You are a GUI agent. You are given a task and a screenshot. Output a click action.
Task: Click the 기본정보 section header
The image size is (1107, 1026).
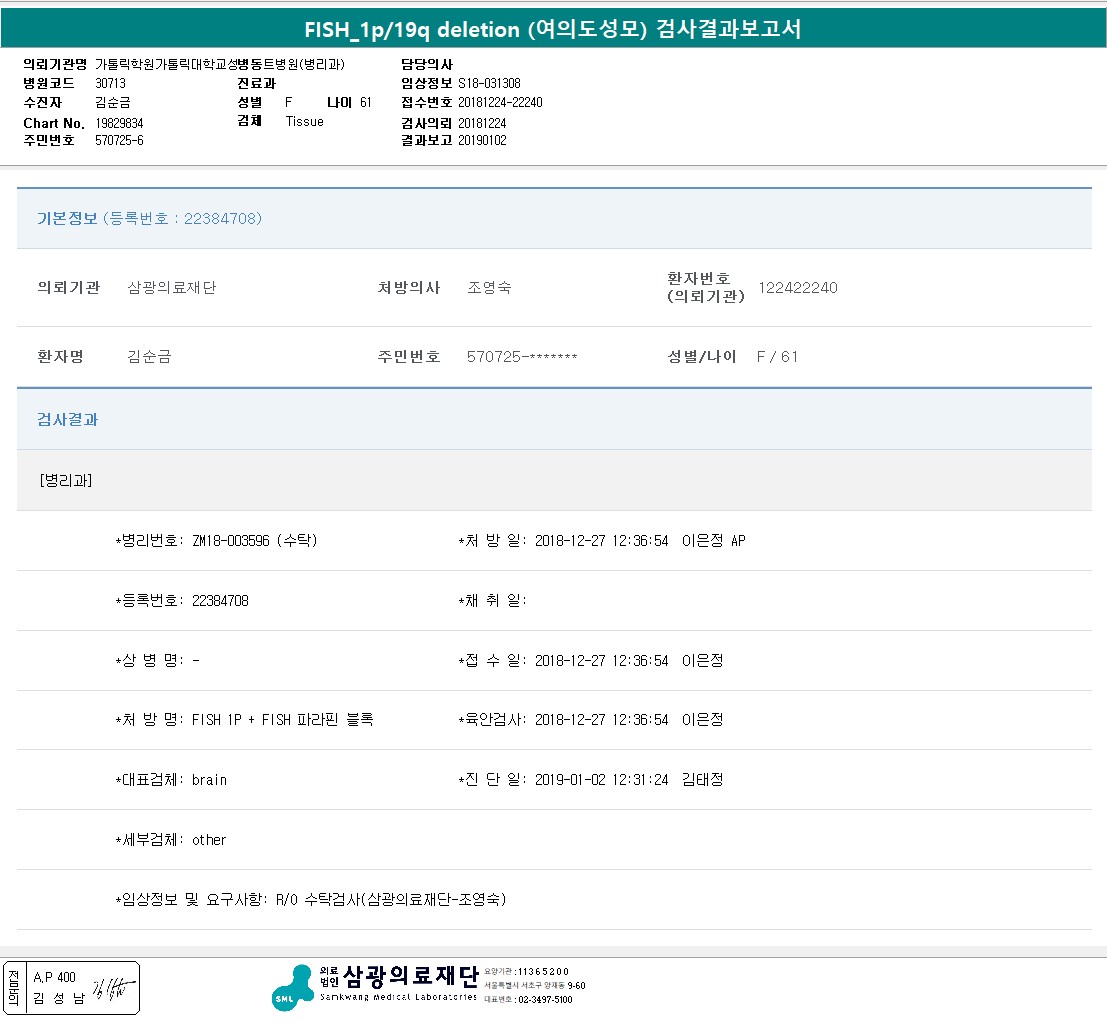[67, 218]
